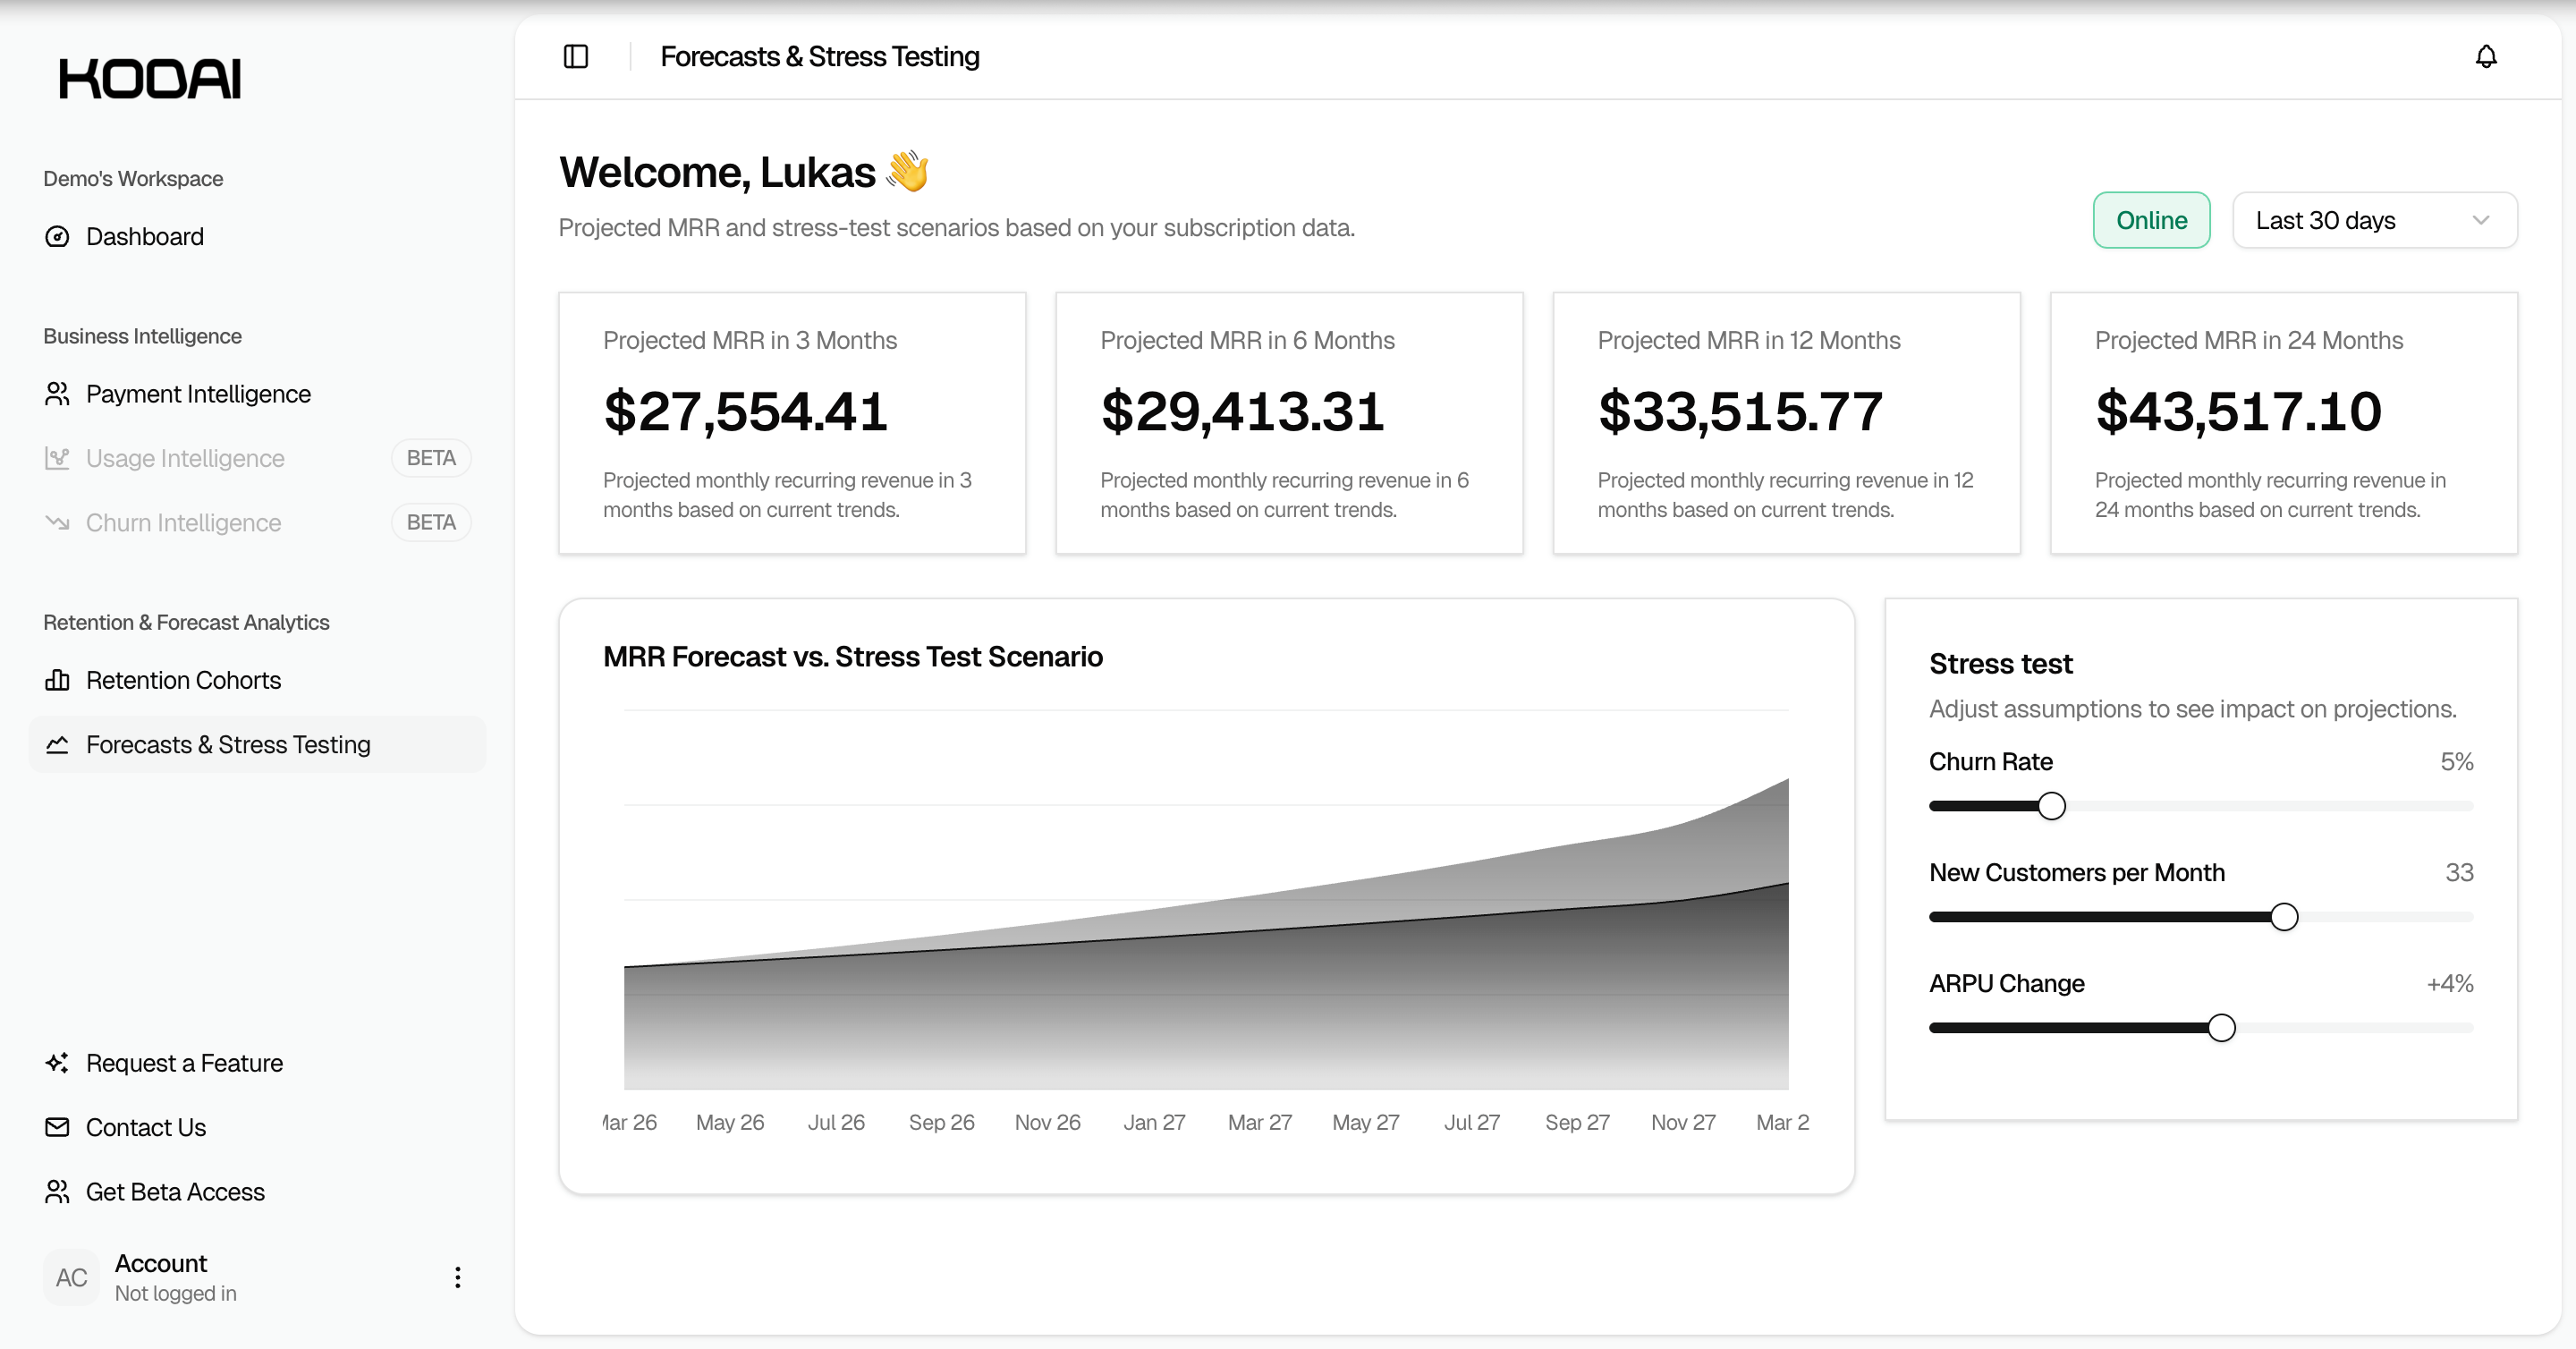Click the ARPU Change slider handle

2221,1028
